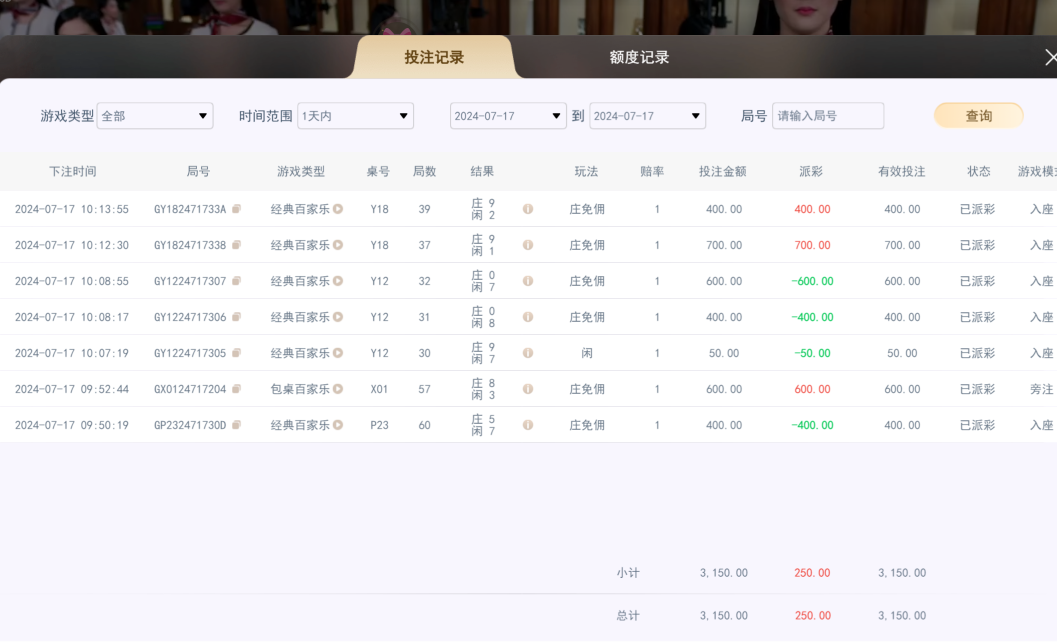Open the end date dropdown after 到
The height and width of the screenshot is (642, 1057).
[x=646, y=115]
